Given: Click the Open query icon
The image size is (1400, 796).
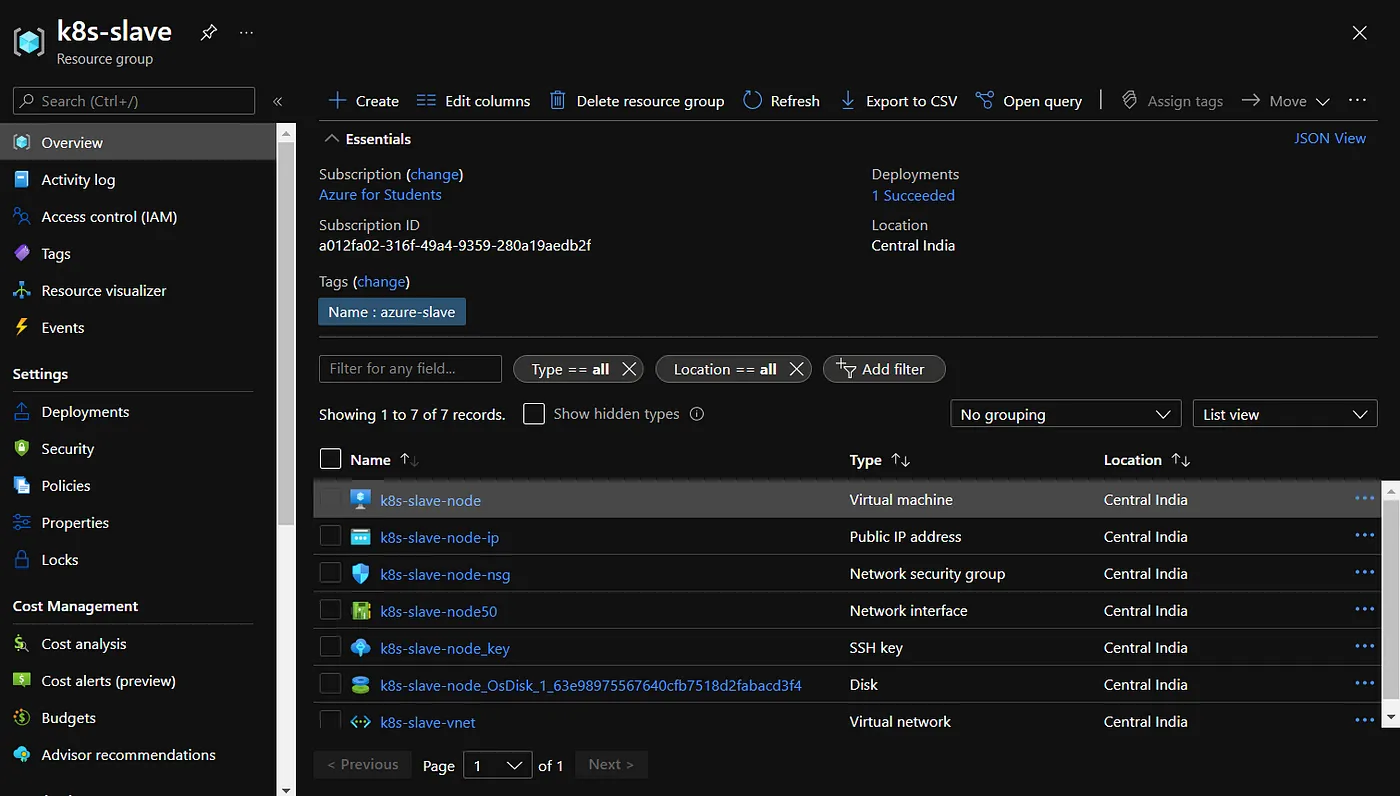Looking at the screenshot, I should pyautogui.click(x=985, y=101).
